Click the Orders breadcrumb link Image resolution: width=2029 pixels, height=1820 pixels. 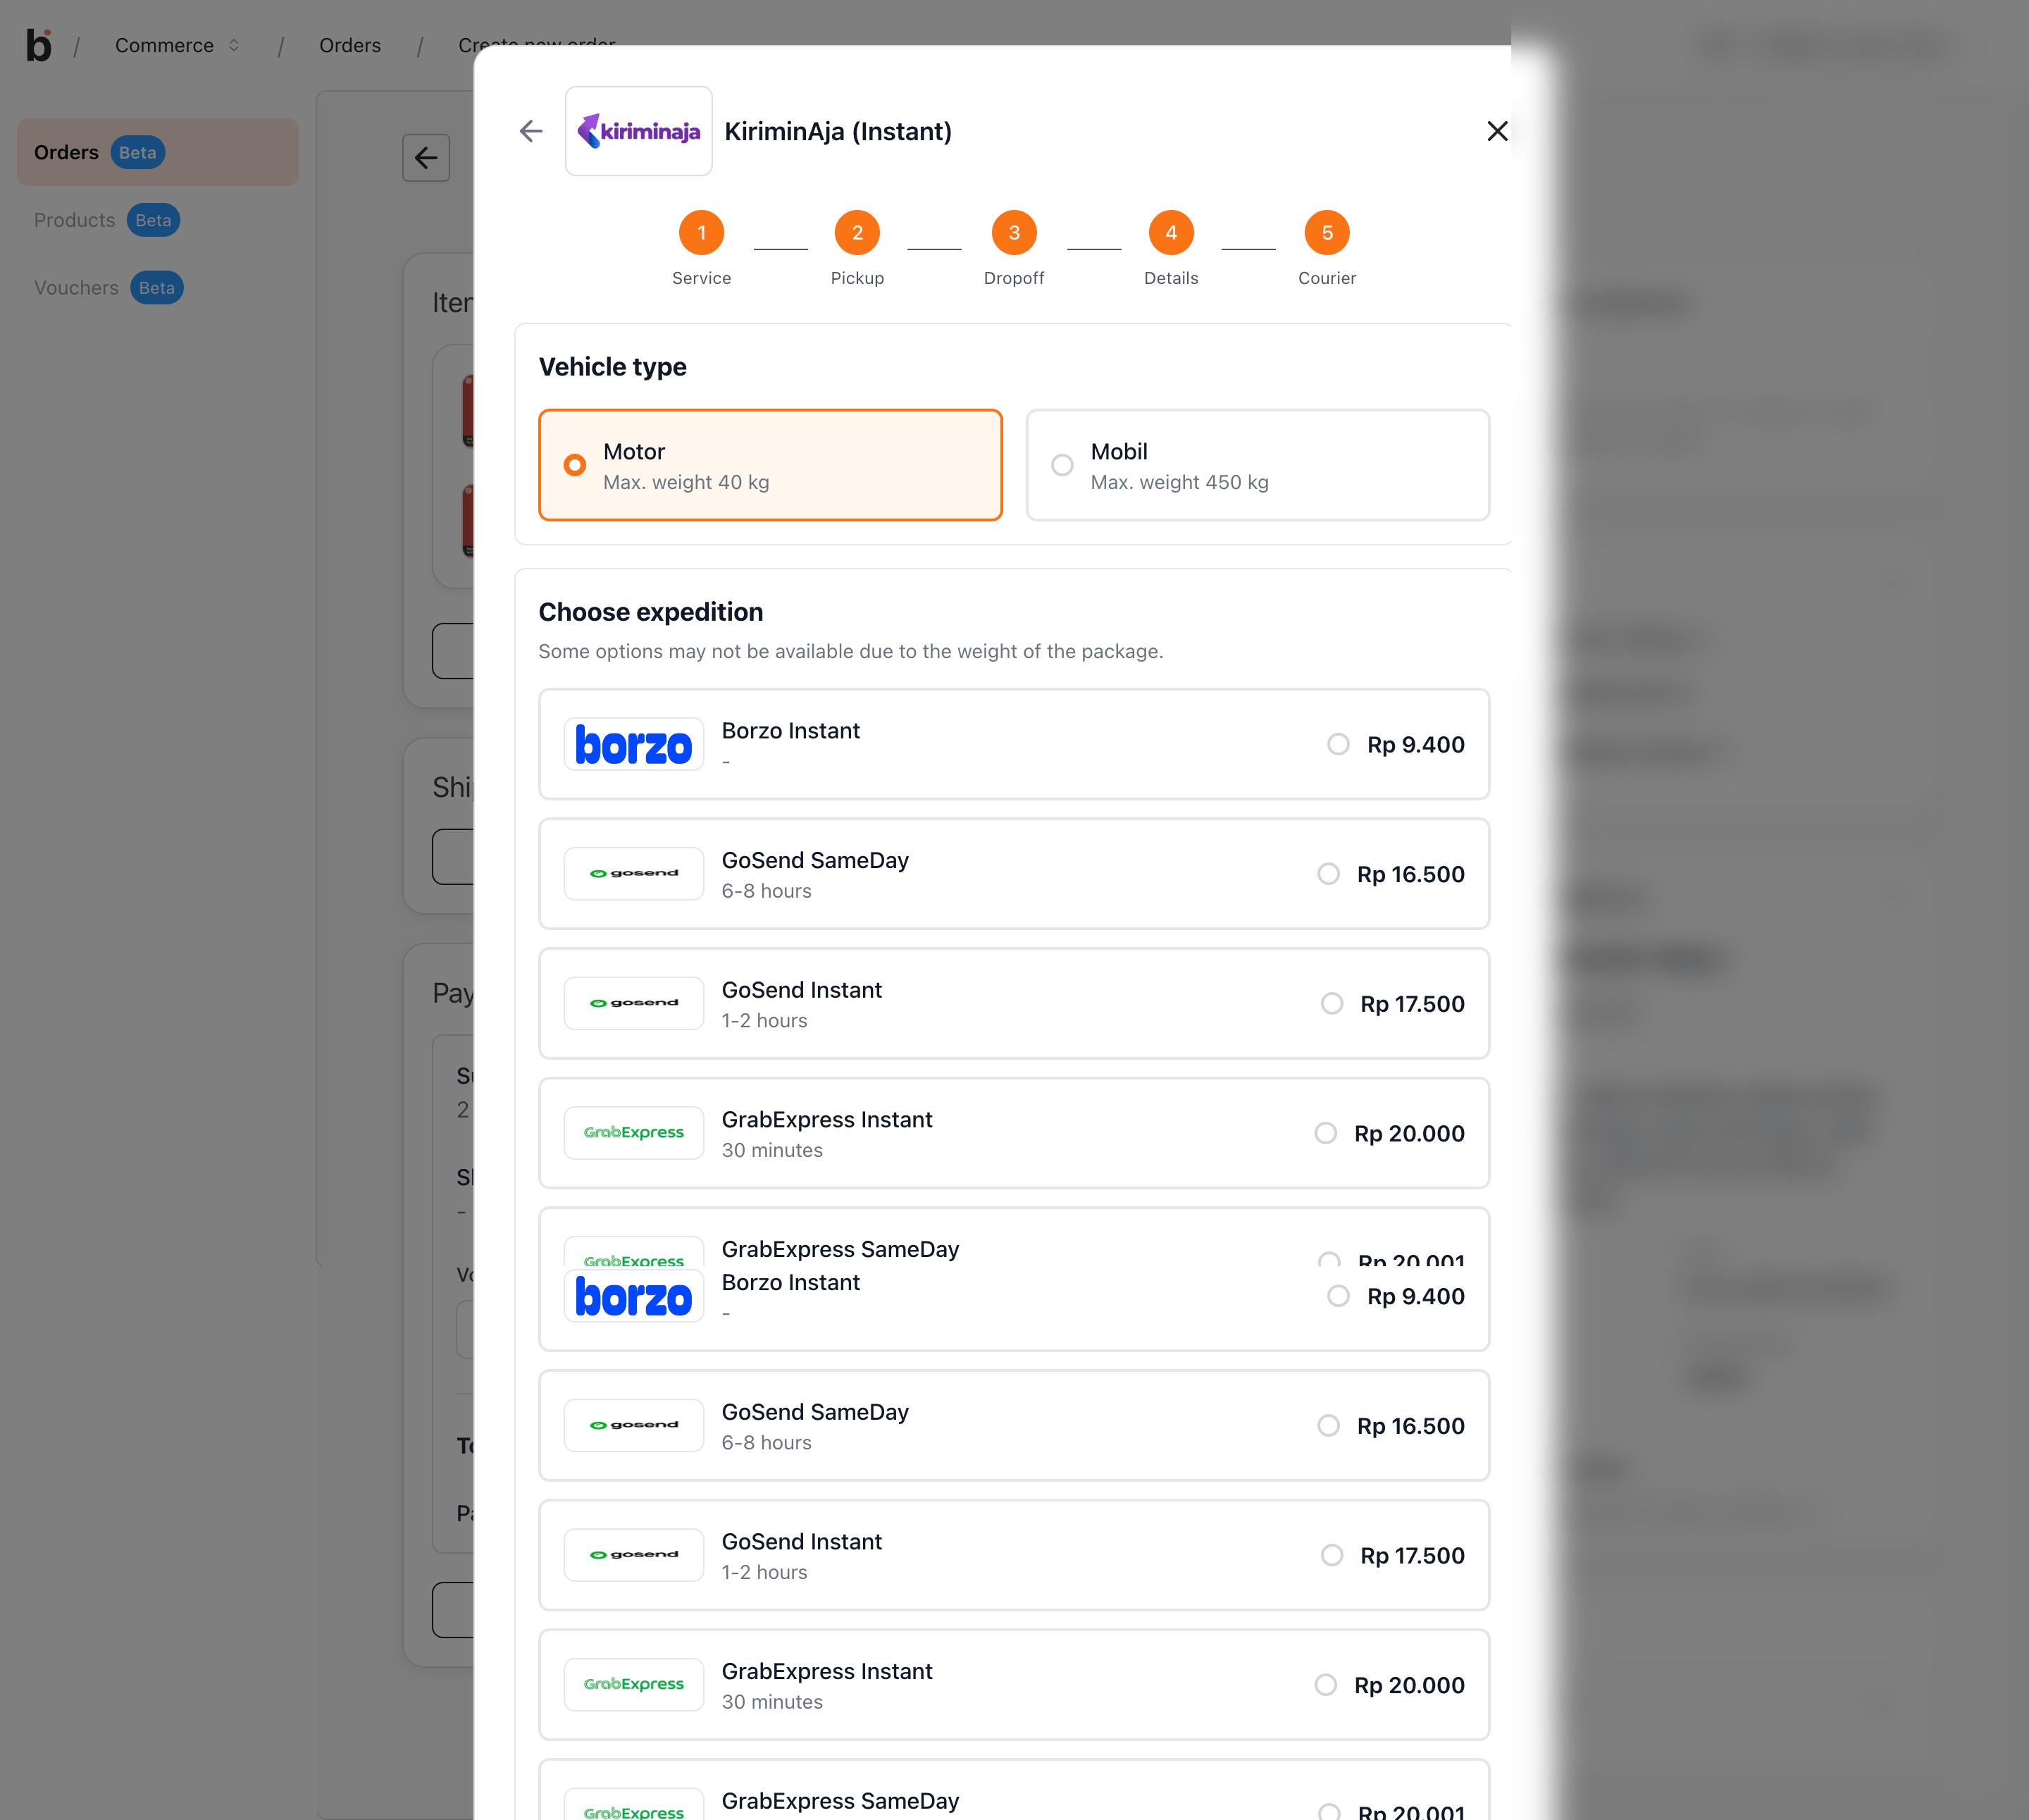tap(350, 45)
